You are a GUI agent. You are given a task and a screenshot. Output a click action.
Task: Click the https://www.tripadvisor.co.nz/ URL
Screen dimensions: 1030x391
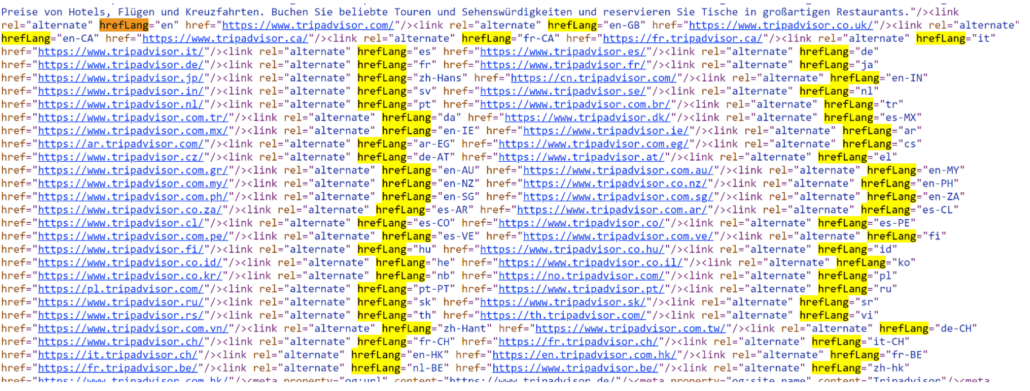pos(614,183)
